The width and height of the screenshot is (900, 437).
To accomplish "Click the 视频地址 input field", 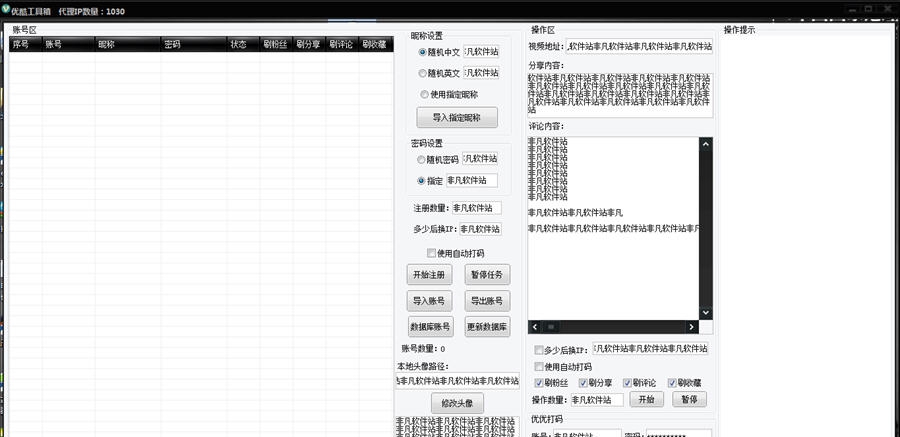I will [x=639, y=46].
